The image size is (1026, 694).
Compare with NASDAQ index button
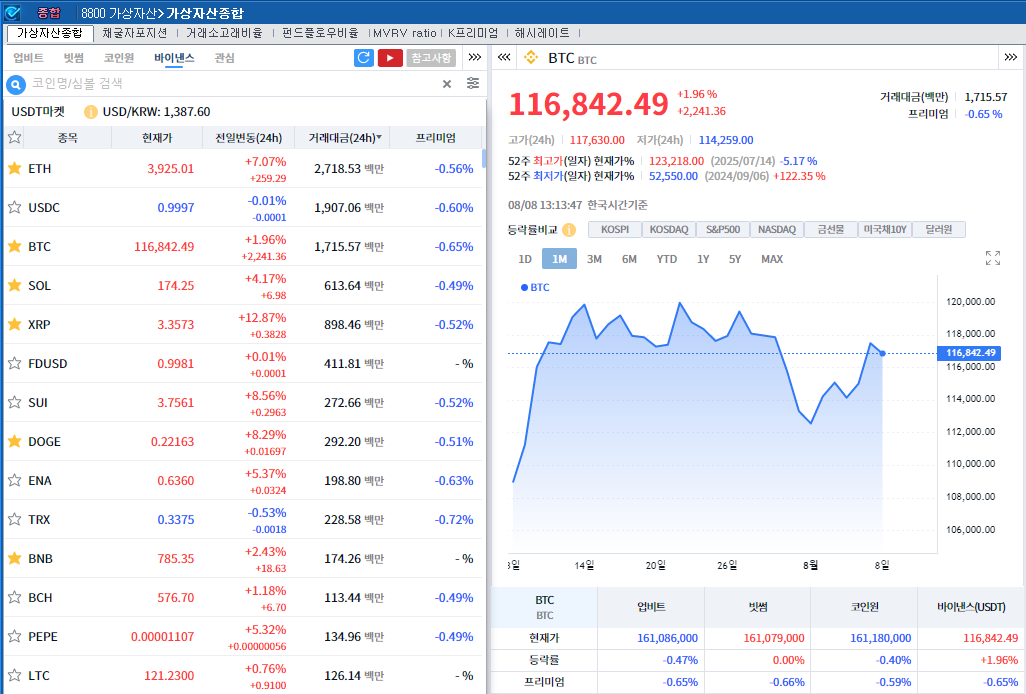click(x=776, y=230)
